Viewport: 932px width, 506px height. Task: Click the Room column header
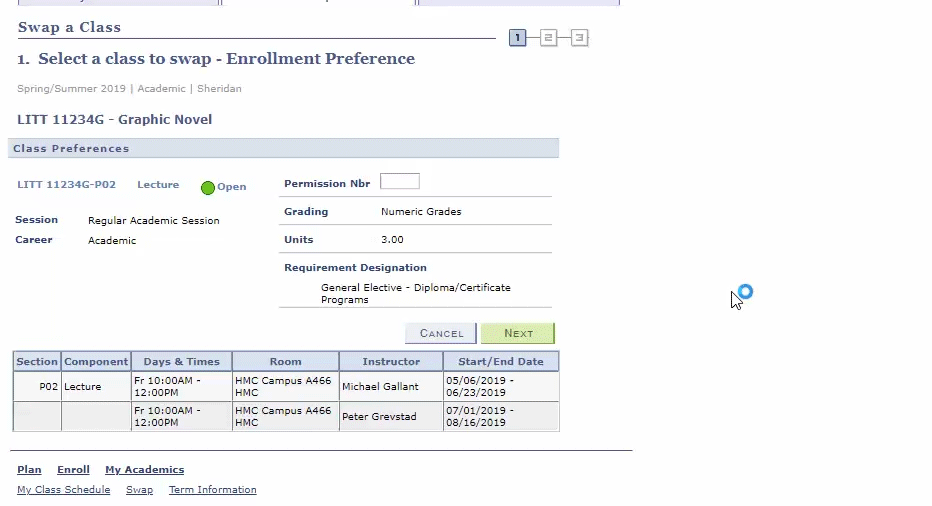(x=285, y=362)
